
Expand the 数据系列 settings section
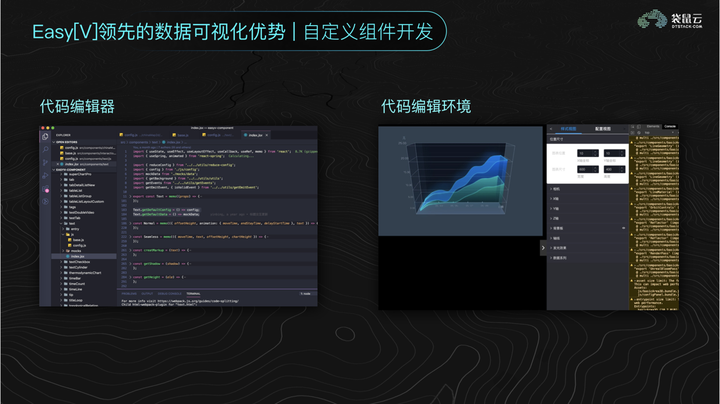[x=588, y=258]
